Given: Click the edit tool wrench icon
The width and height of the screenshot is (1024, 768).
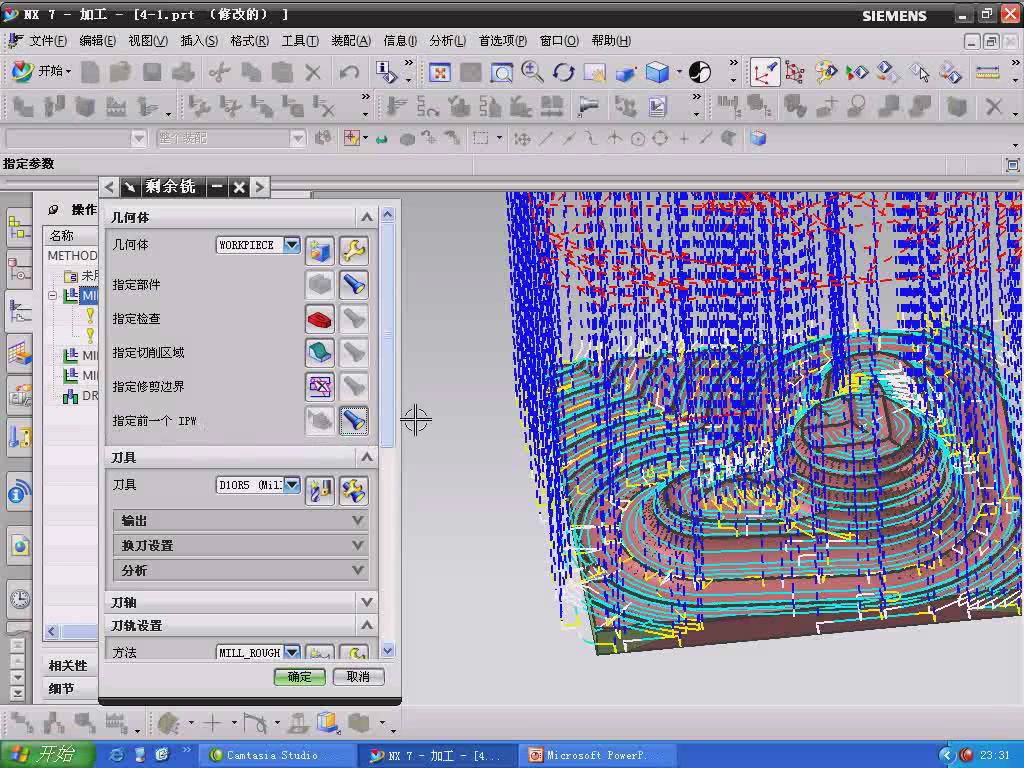Looking at the screenshot, I should click(x=353, y=490).
